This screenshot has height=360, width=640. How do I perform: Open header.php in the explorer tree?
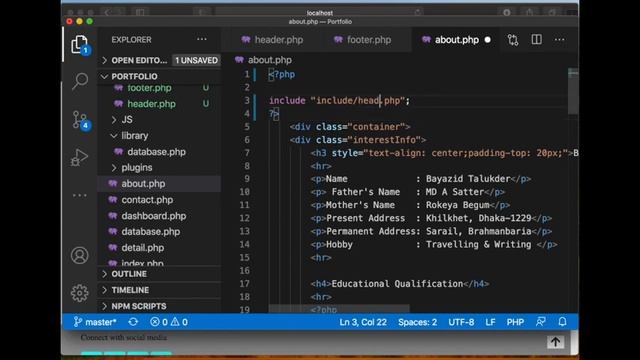click(151, 104)
